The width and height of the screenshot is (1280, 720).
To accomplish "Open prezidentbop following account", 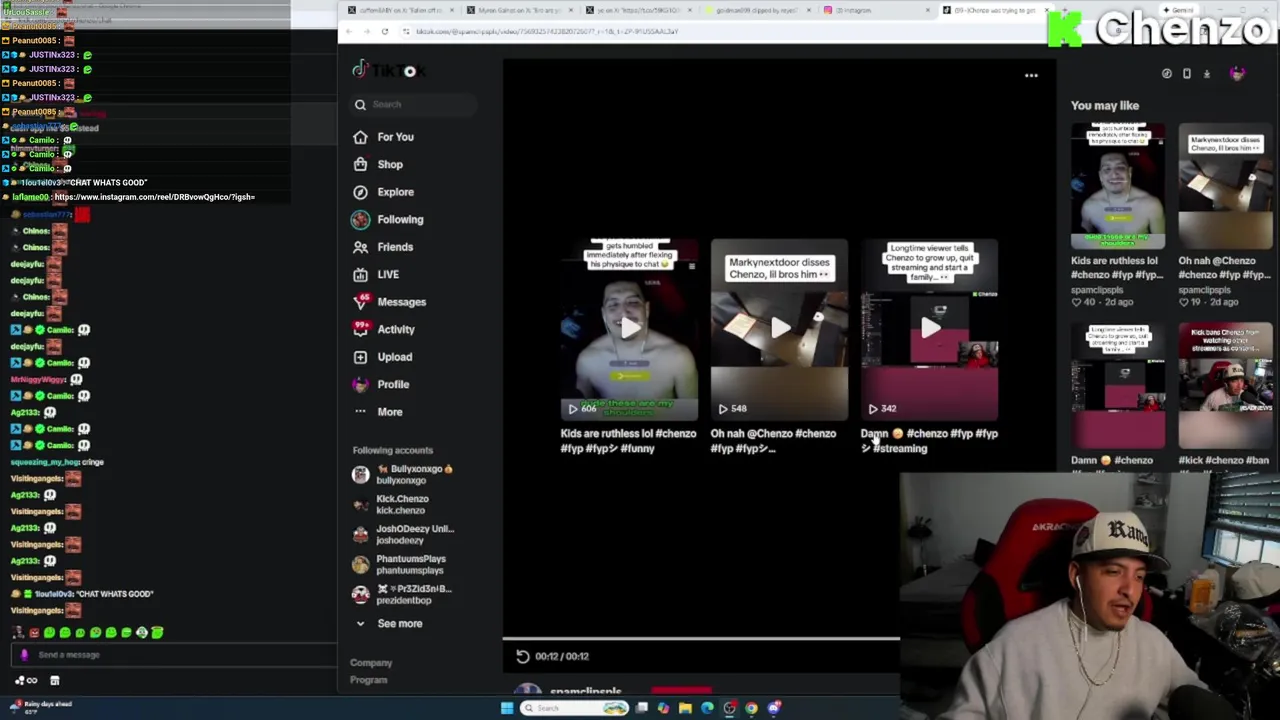I will pyautogui.click(x=402, y=594).
